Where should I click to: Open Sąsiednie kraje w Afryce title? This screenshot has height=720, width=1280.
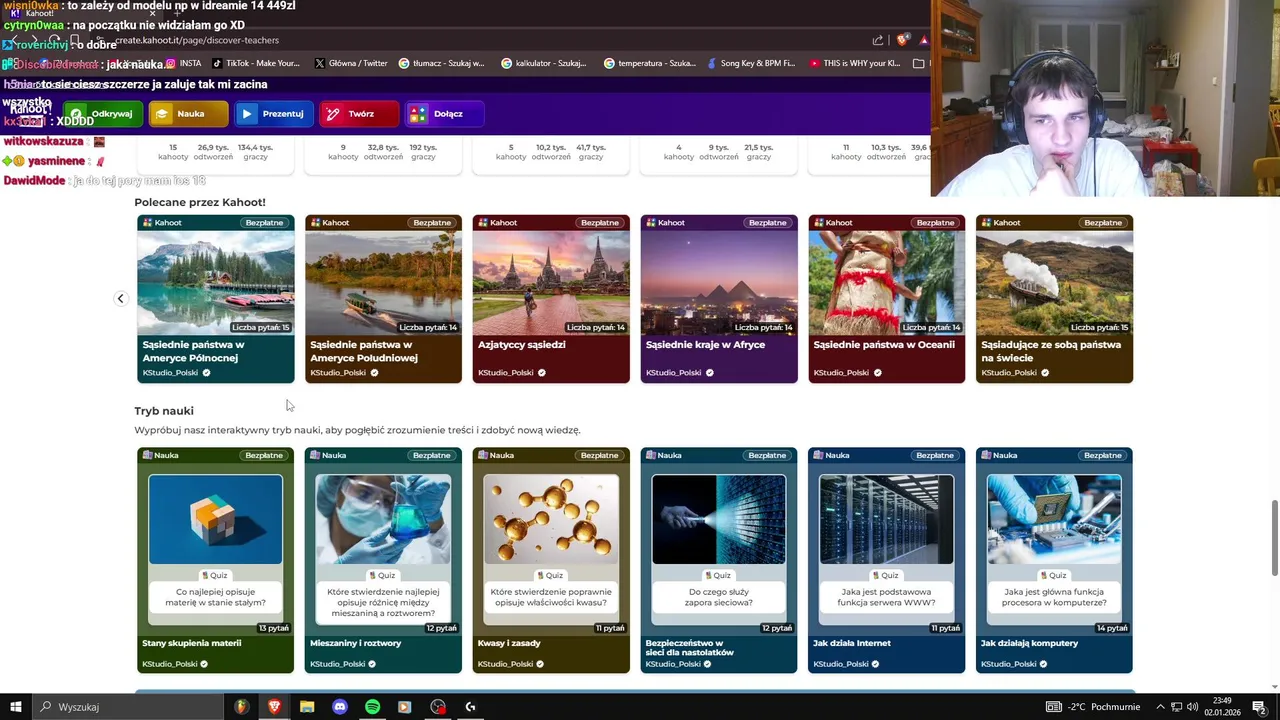pos(705,345)
